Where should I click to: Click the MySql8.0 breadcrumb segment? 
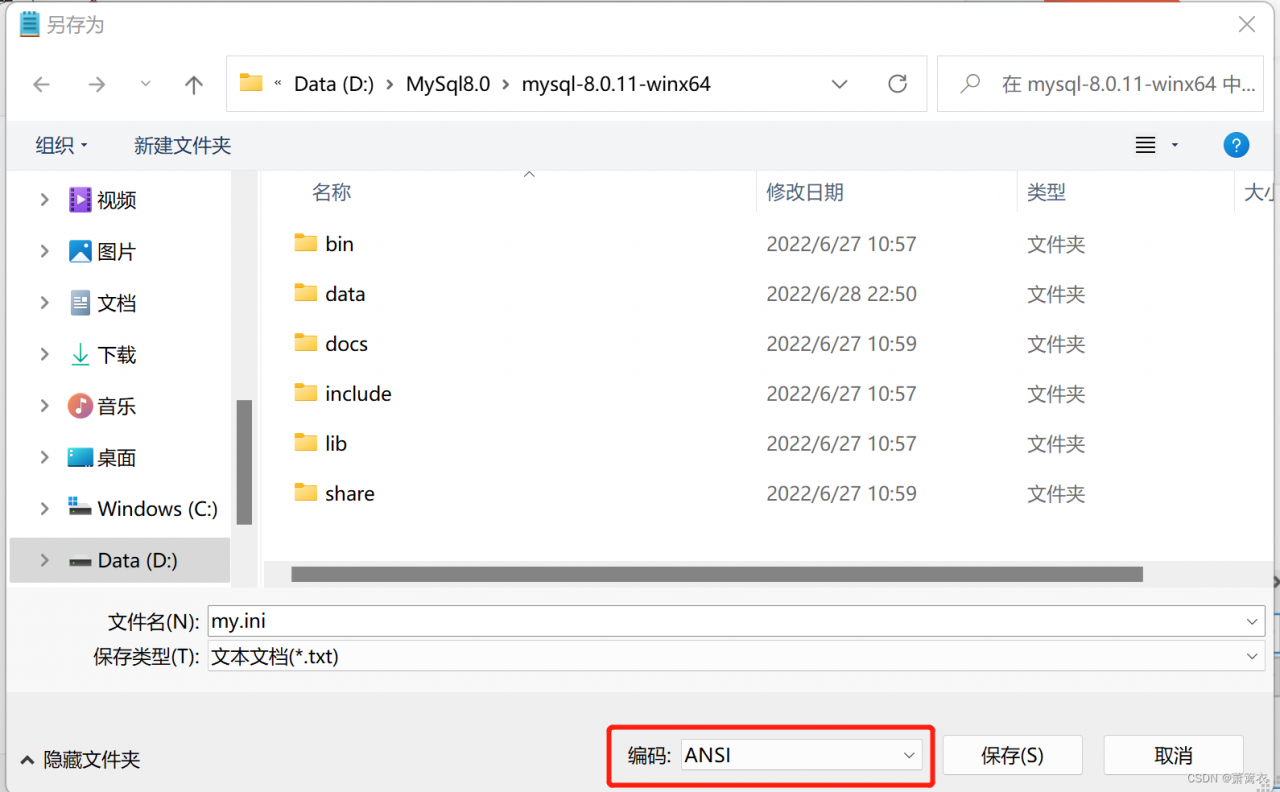pos(448,84)
